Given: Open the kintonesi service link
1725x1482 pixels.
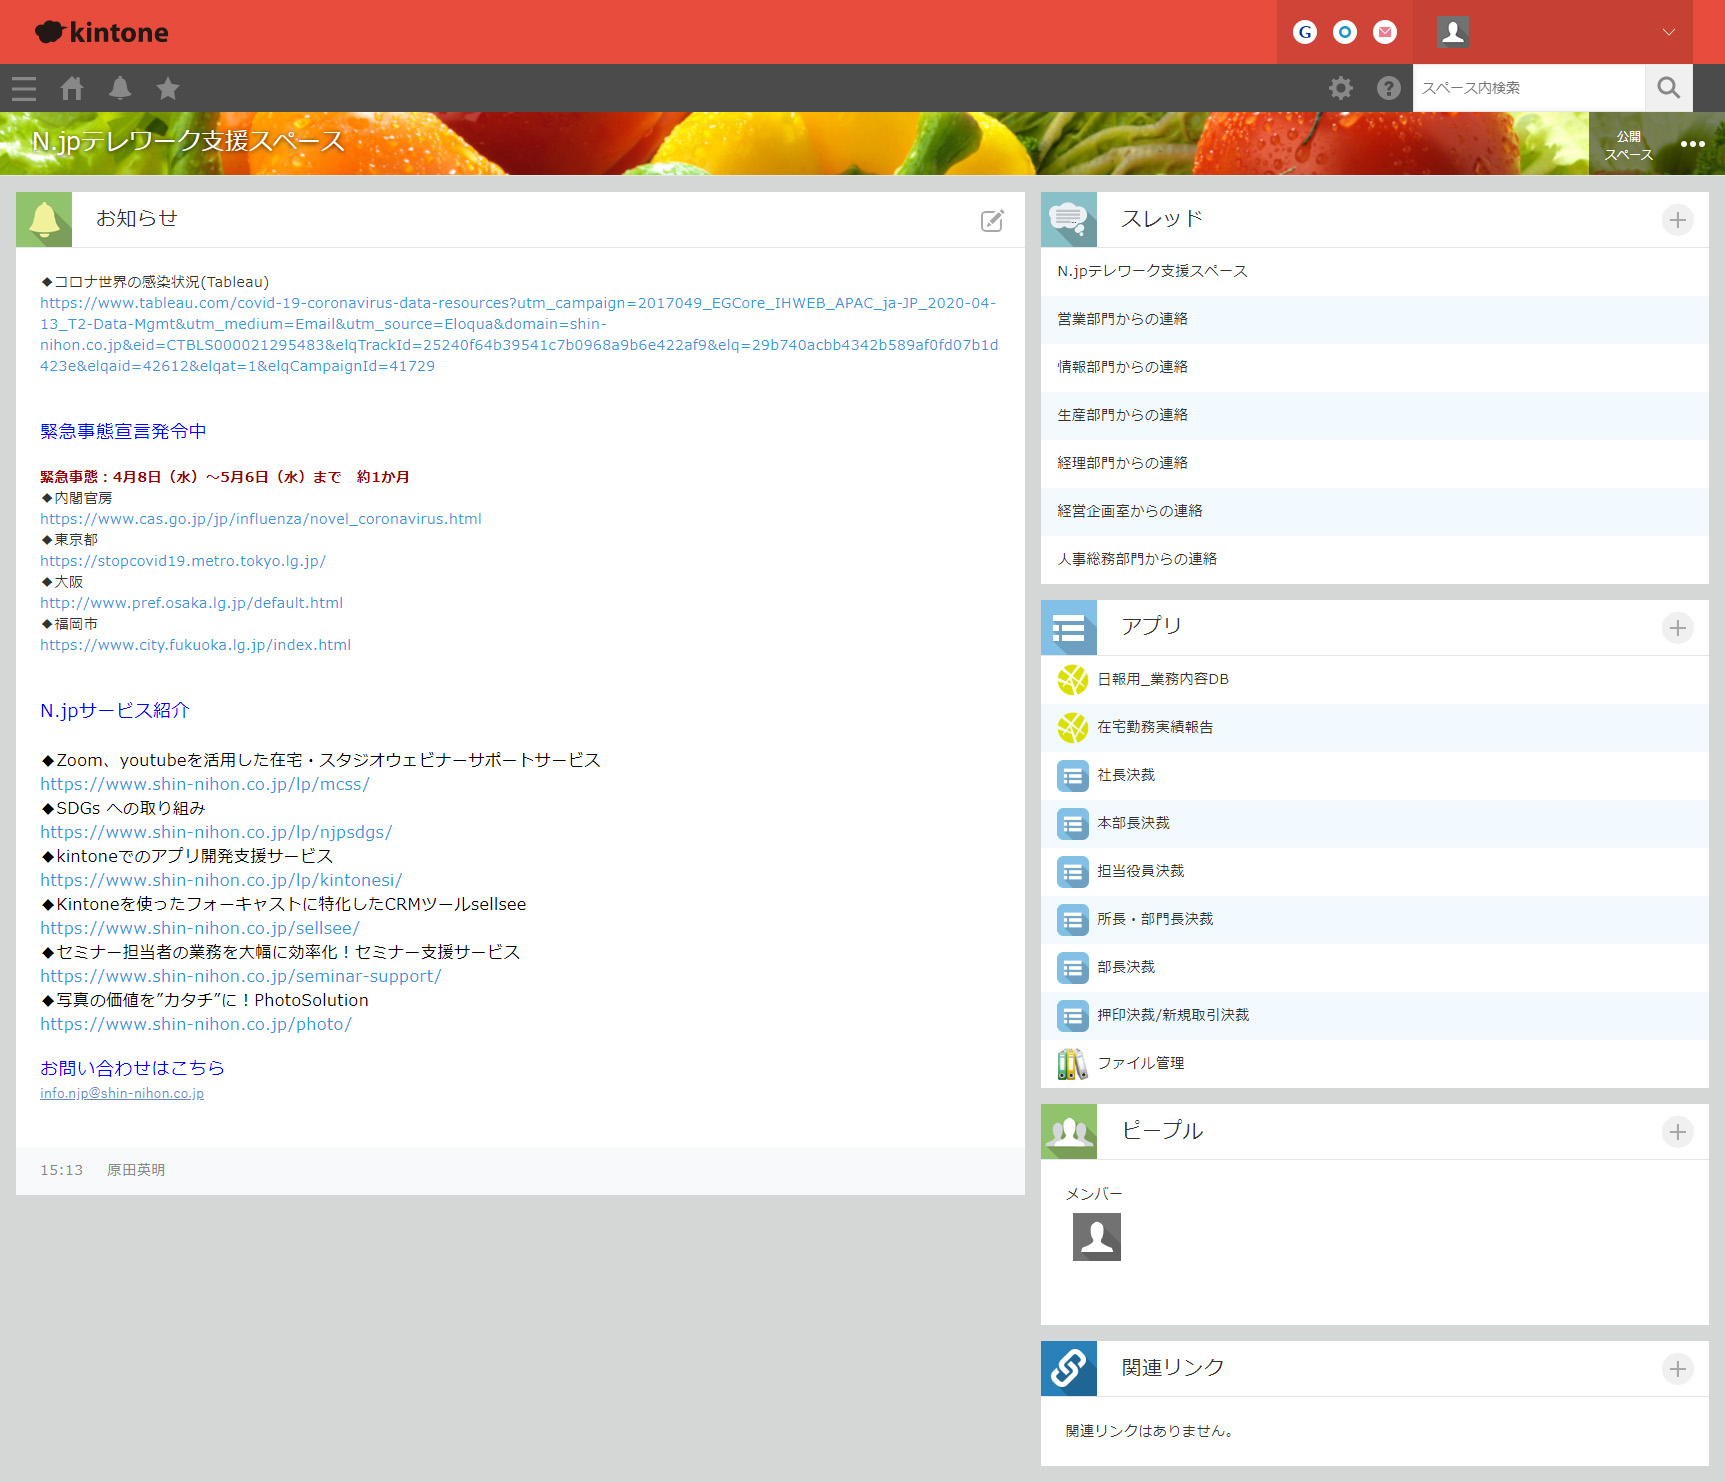Looking at the screenshot, I should tap(221, 880).
